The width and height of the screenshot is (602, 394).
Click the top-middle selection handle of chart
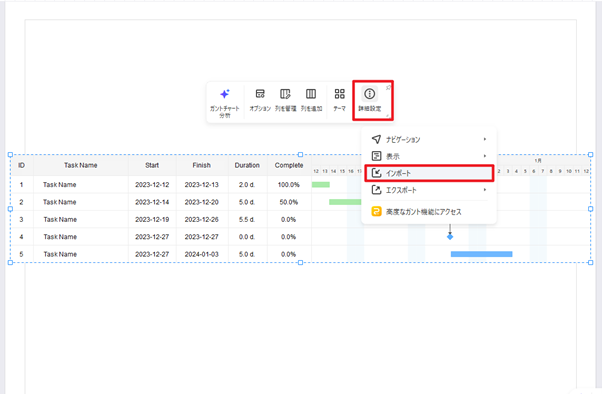click(x=301, y=155)
